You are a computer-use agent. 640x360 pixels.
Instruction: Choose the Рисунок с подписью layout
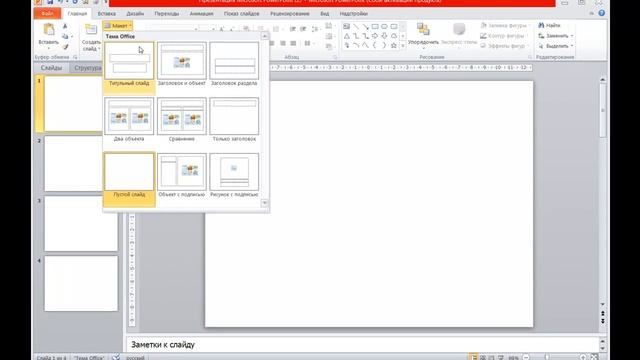[234, 176]
